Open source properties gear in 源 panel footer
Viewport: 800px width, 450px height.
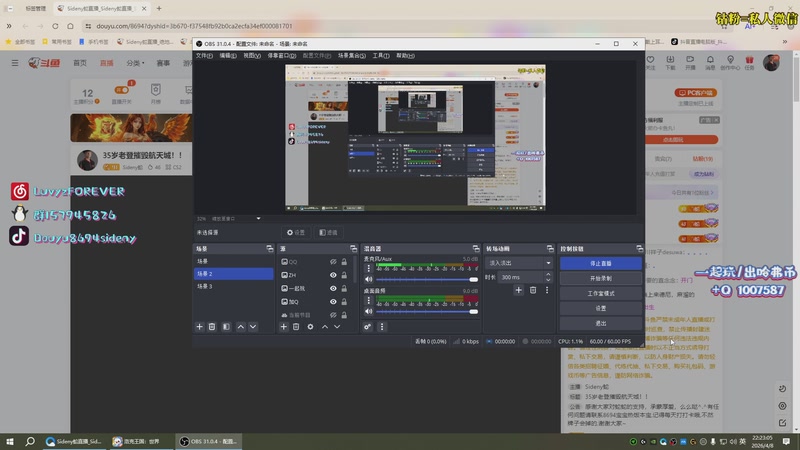pyautogui.click(x=310, y=327)
